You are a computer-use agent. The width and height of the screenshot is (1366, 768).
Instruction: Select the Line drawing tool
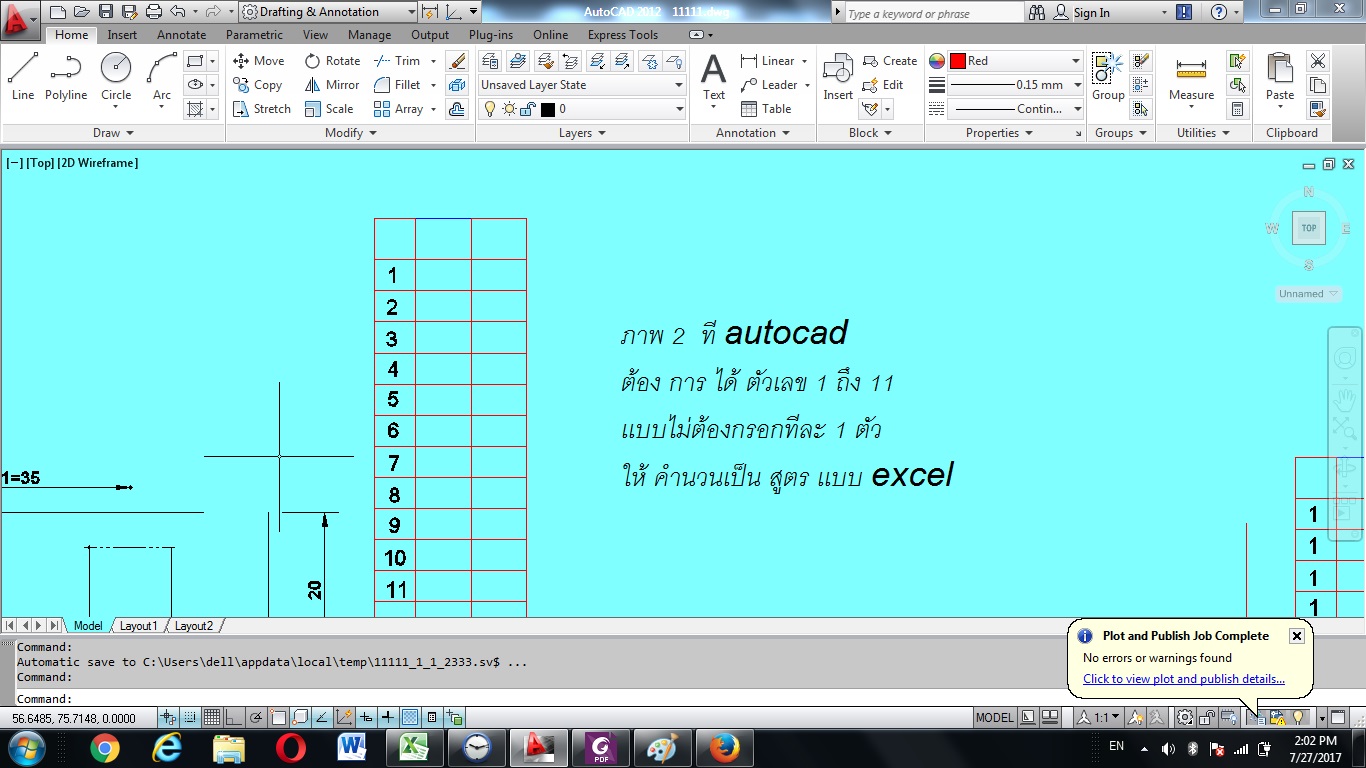point(23,76)
